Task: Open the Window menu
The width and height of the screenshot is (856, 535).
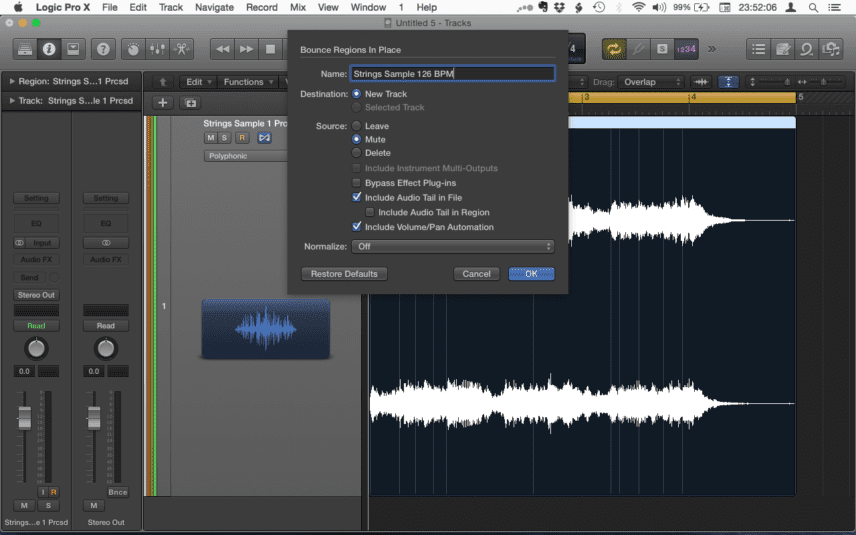Action: coord(368,7)
